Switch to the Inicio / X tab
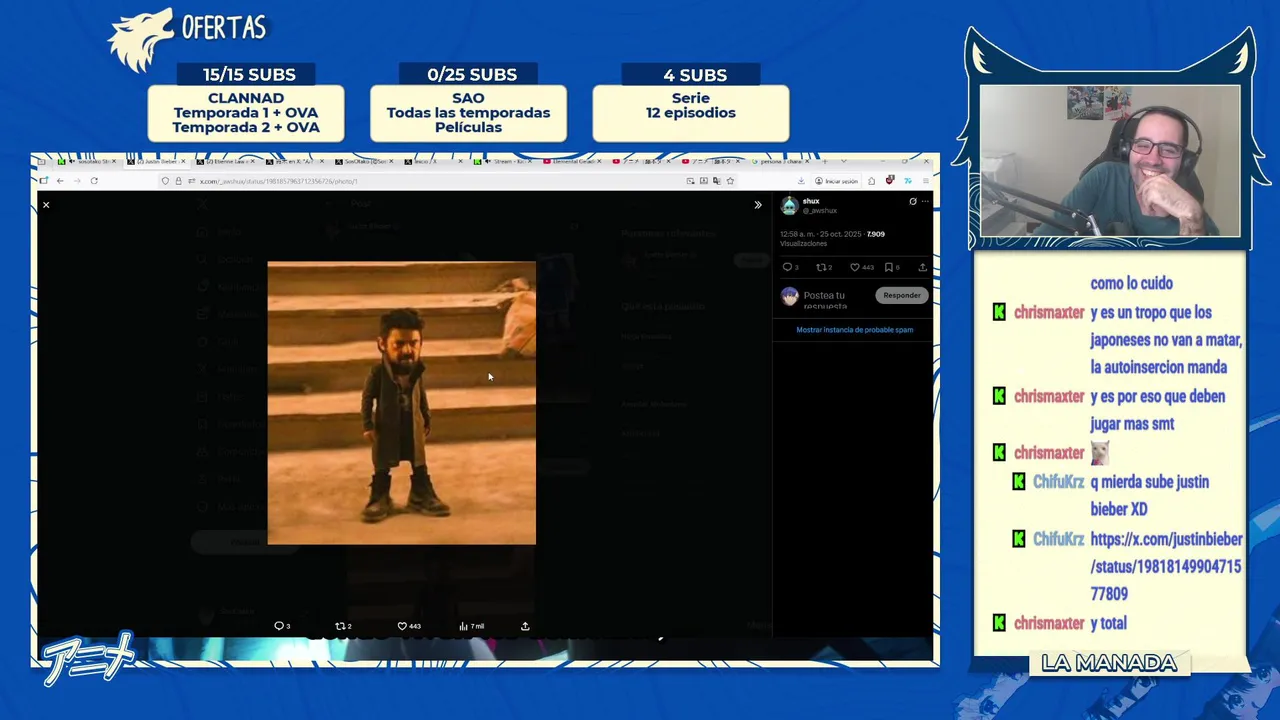Screen dimensions: 1280x720 tap(434, 161)
